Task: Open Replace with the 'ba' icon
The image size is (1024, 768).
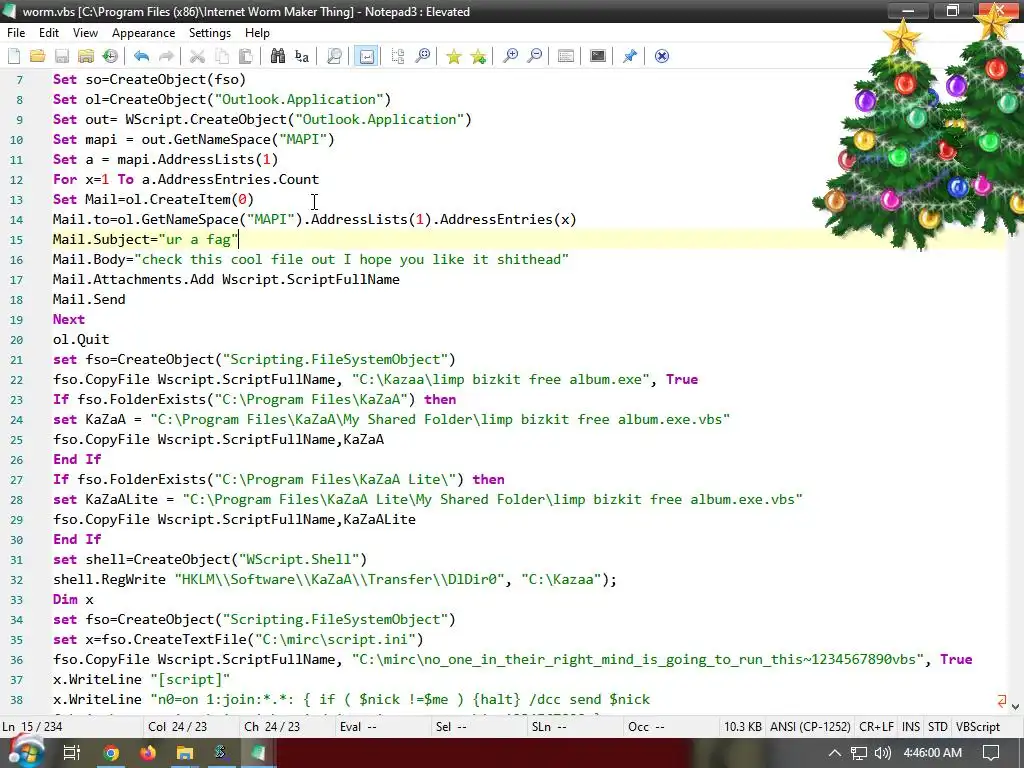Action: pos(302,56)
